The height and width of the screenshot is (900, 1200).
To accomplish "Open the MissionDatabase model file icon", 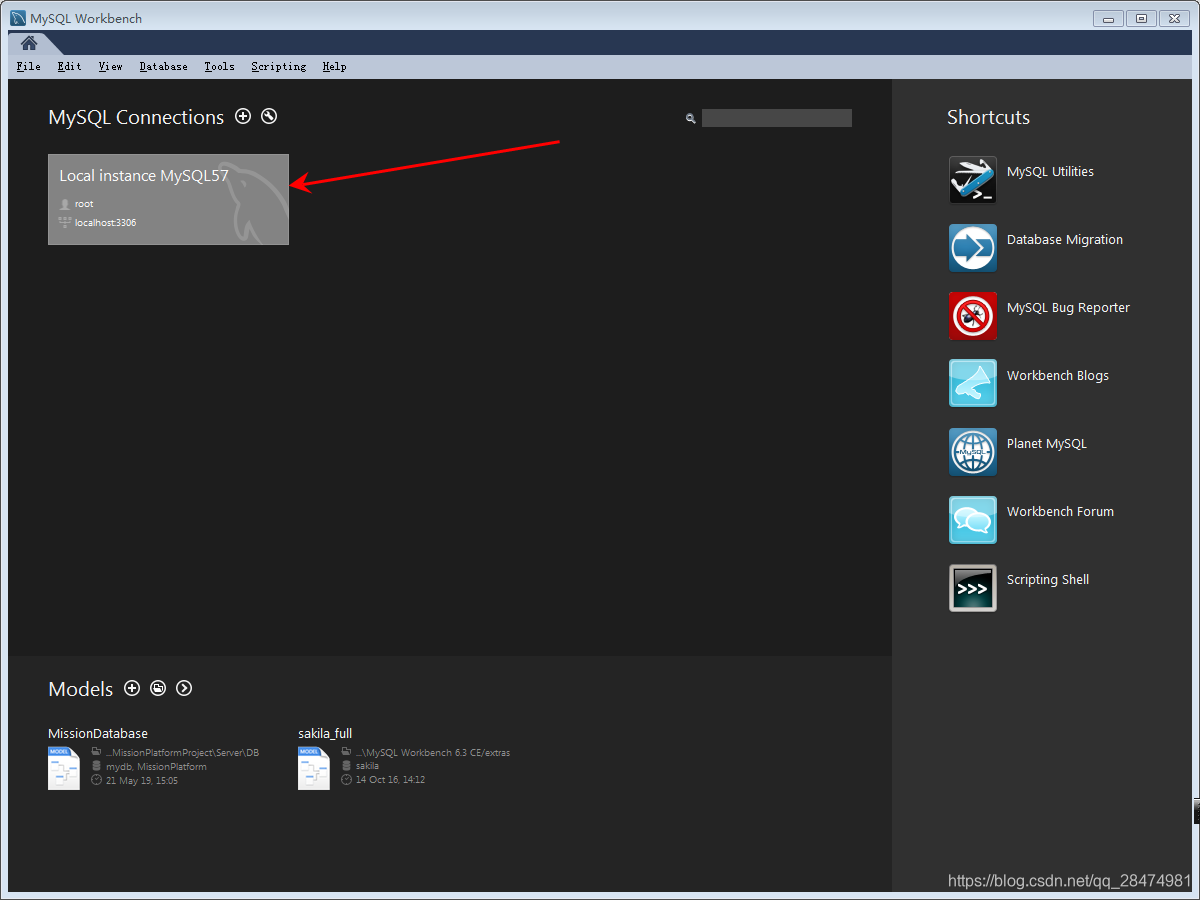I will pyautogui.click(x=64, y=768).
